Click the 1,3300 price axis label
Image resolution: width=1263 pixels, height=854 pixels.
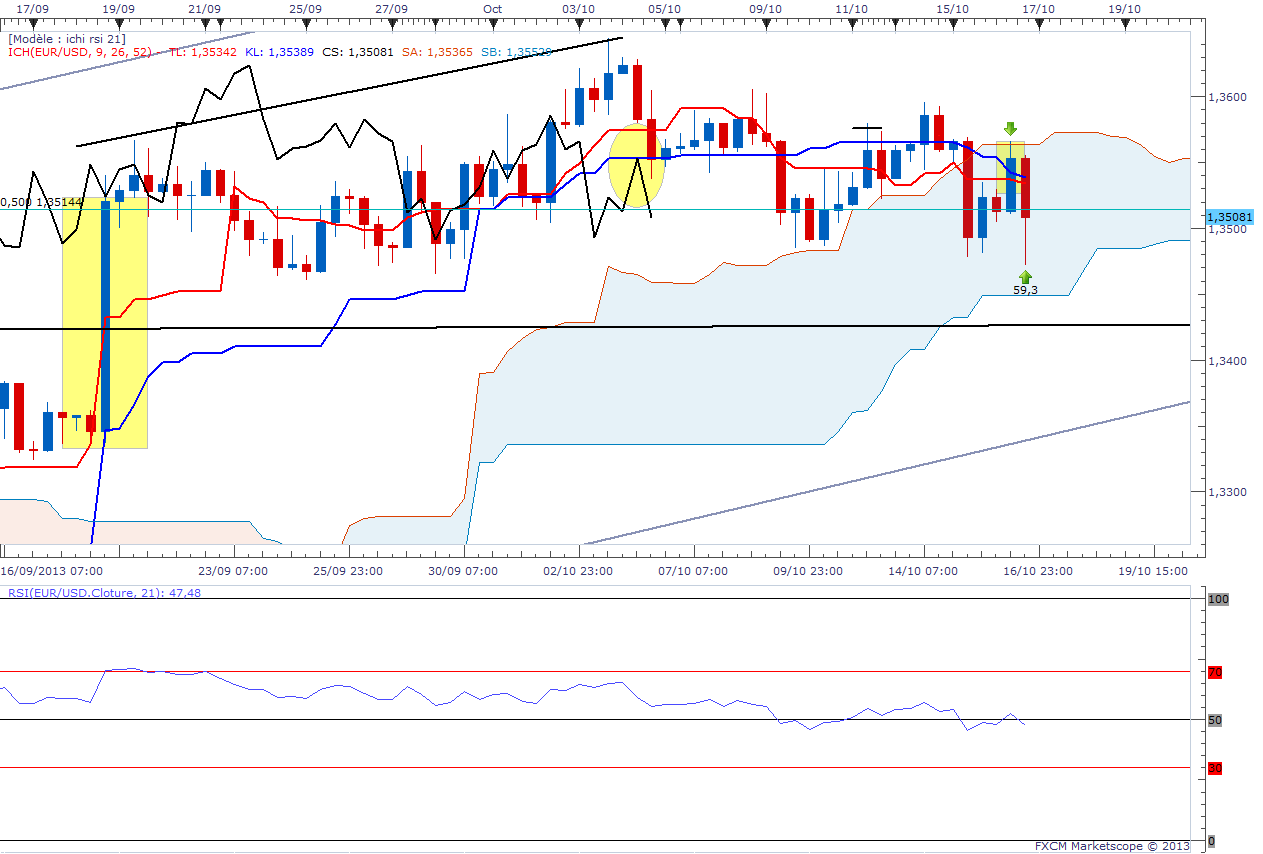tap(1227, 492)
